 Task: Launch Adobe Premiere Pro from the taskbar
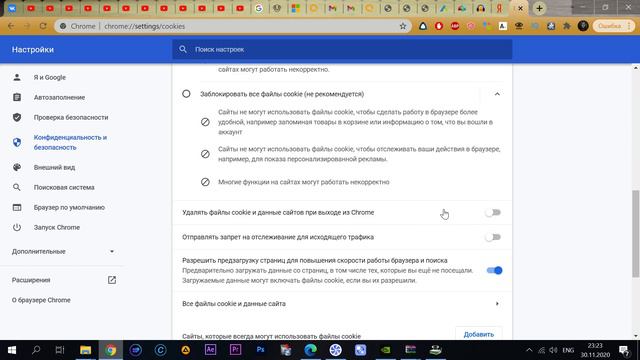236,350
